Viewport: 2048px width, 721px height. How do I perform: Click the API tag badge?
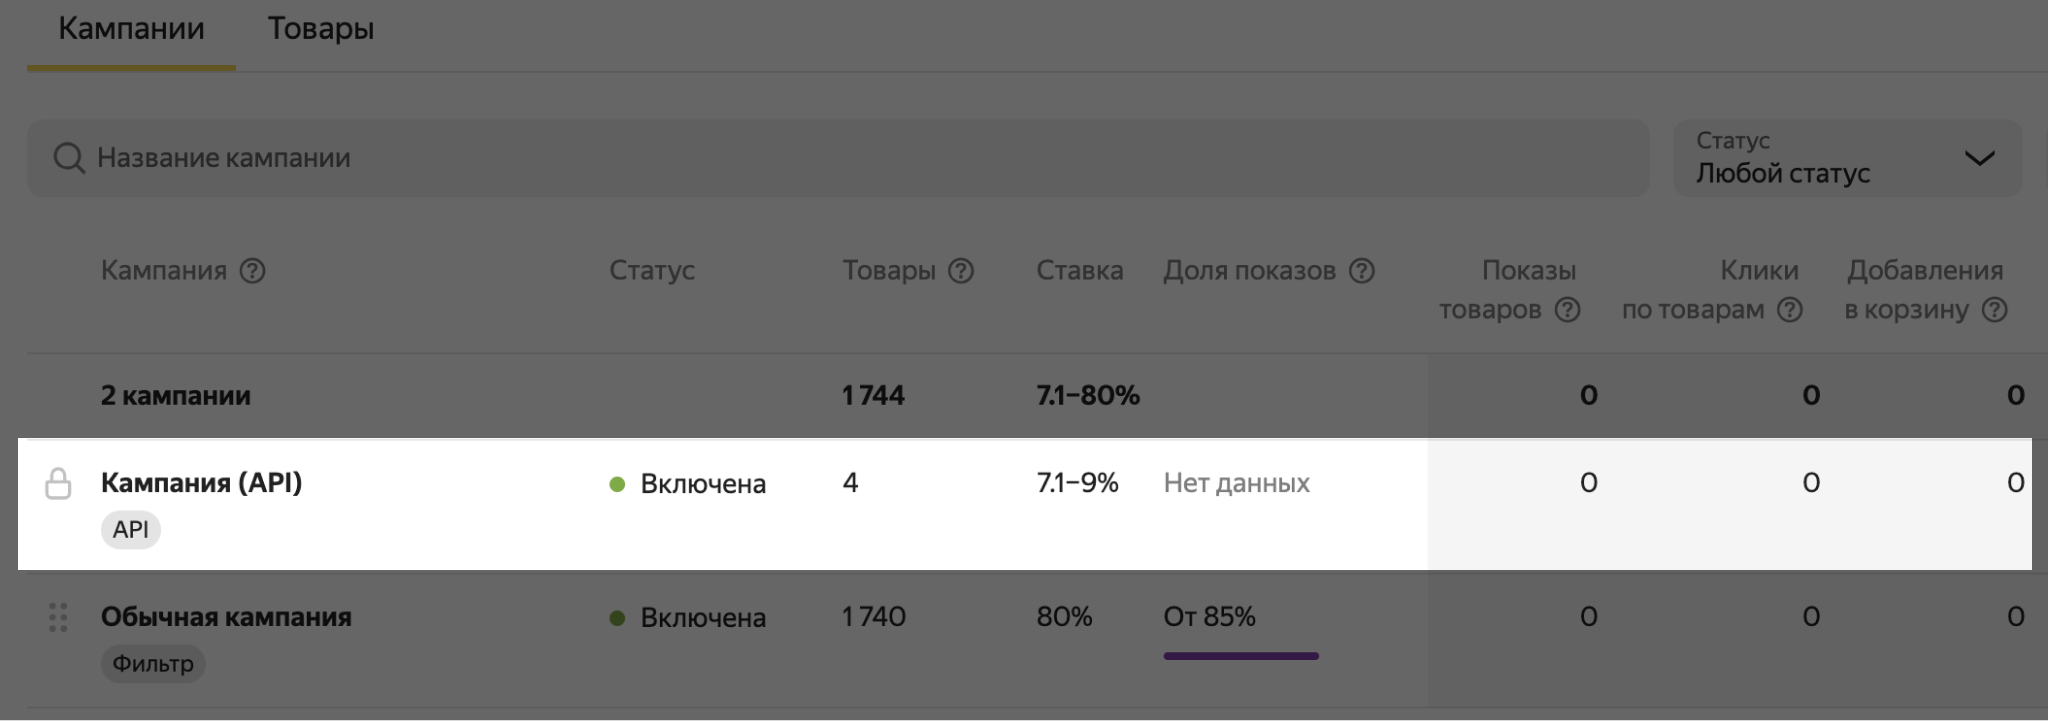pyautogui.click(x=130, y=529)
